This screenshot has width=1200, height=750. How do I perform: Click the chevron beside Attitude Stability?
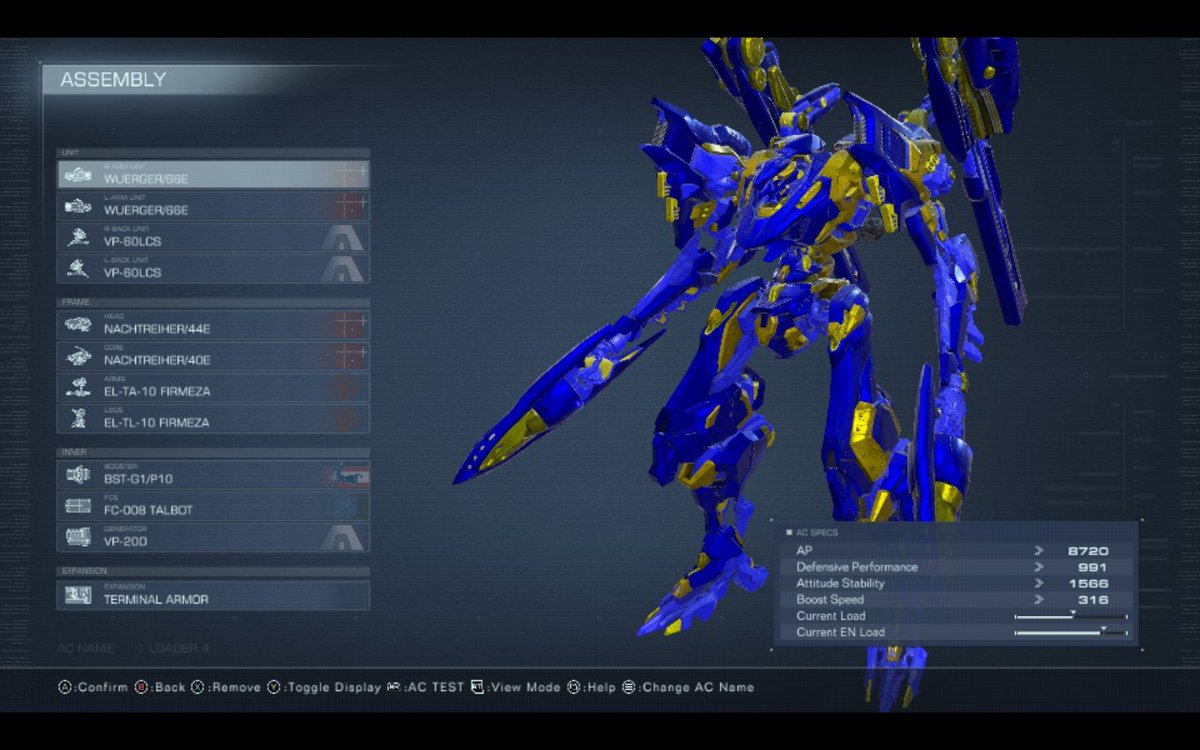(1039, 583)
